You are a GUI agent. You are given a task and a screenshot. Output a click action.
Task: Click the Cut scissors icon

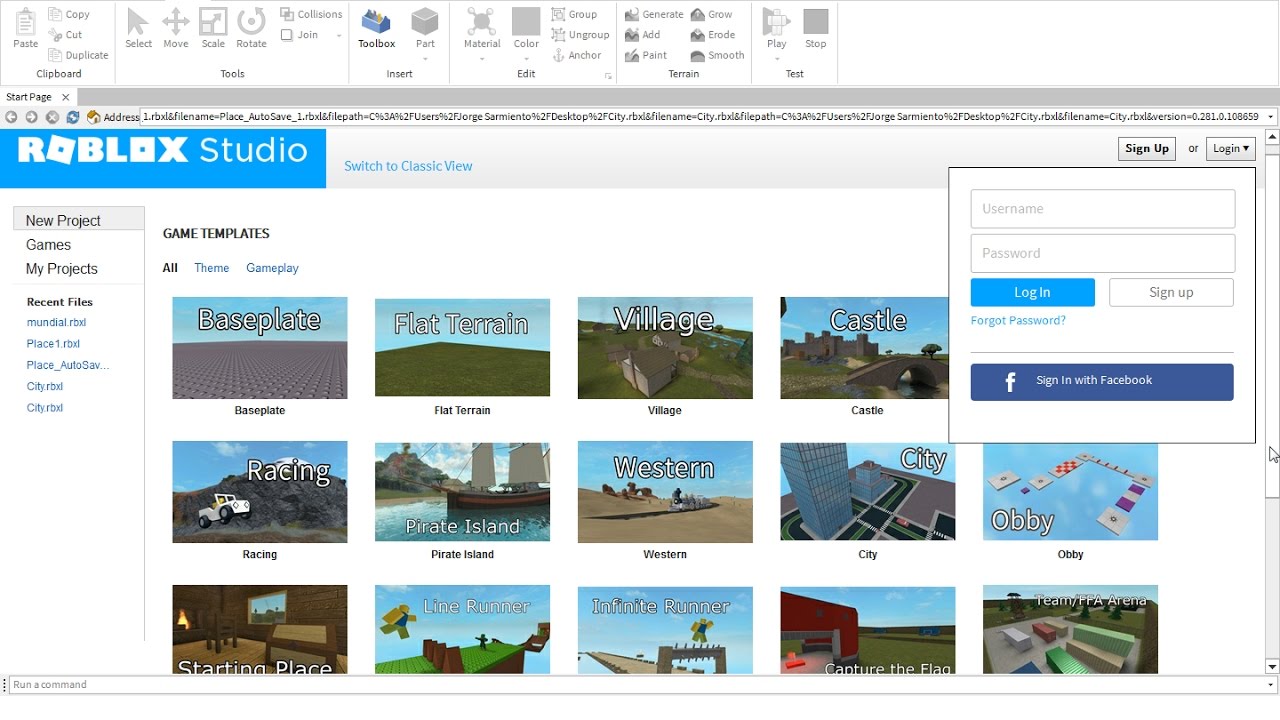click(x=55, y=35)
